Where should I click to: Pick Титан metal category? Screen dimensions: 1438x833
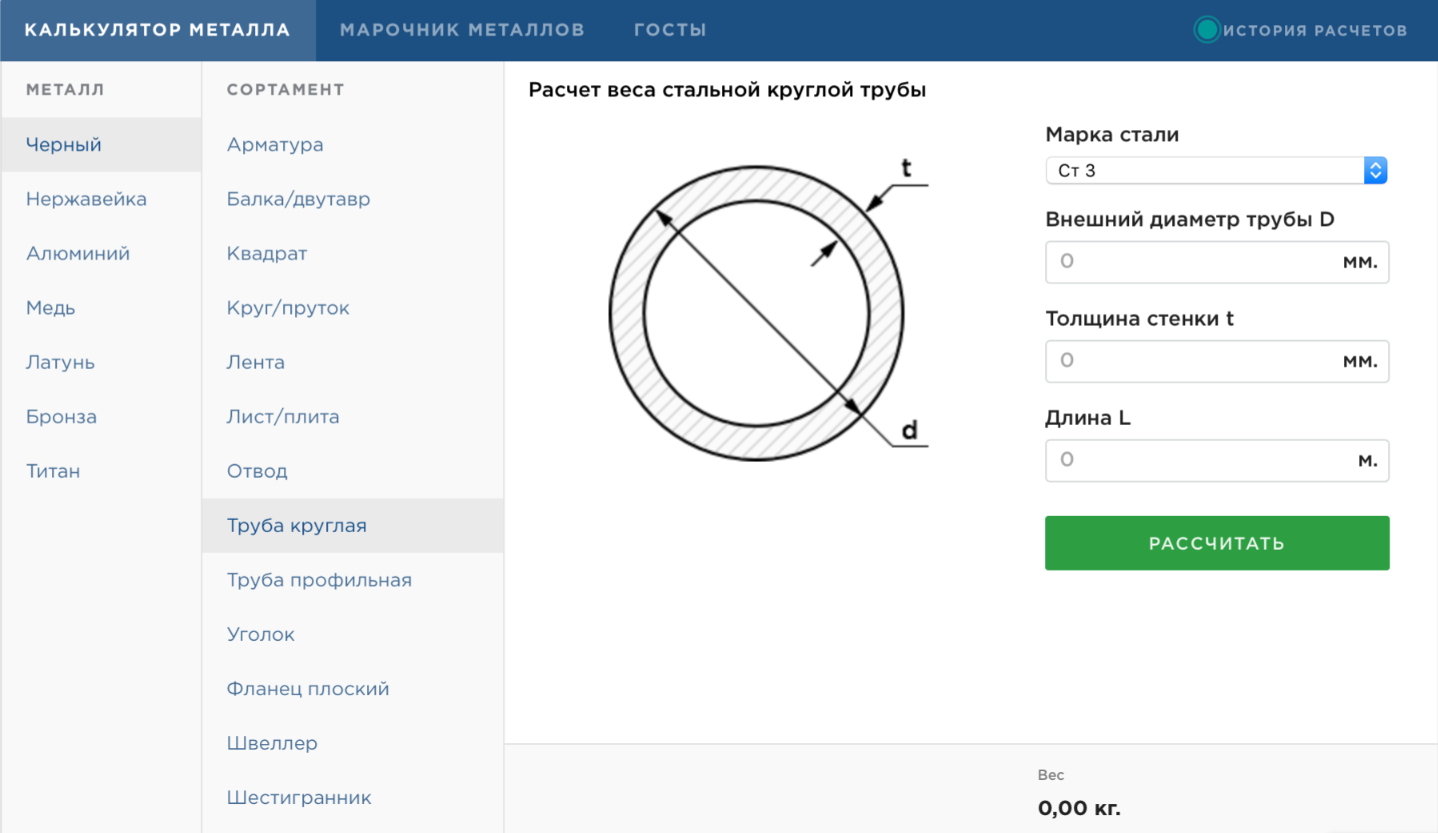click(x=53, y=471)
